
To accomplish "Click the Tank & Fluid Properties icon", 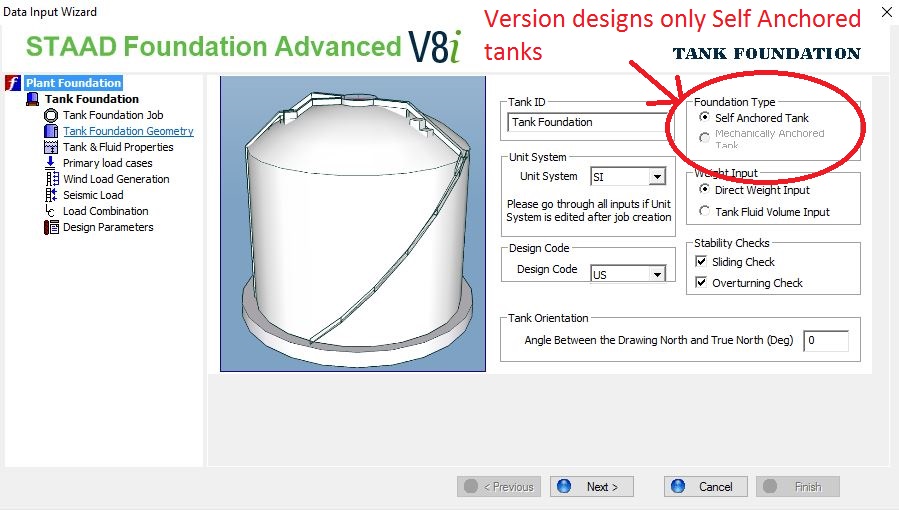I will [x=51, y=147].
